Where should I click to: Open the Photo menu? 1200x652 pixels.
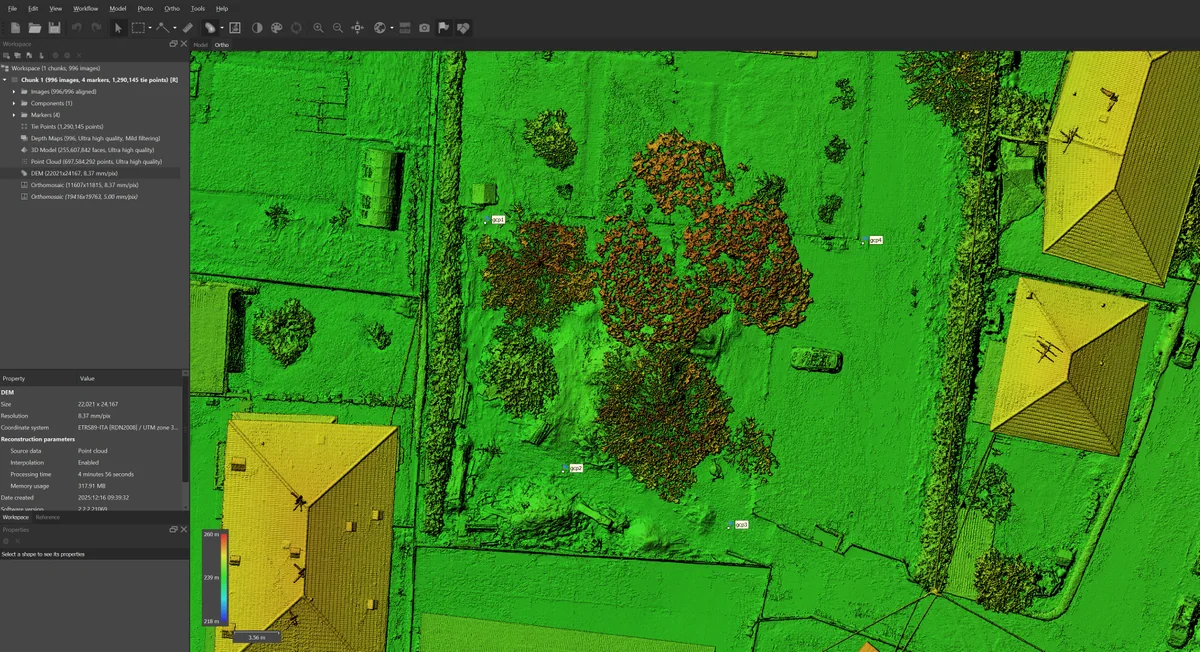pos(145,8)
